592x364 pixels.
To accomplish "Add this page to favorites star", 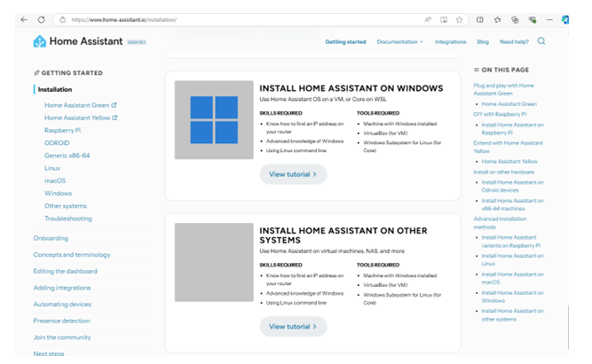I will pos(459,20).
